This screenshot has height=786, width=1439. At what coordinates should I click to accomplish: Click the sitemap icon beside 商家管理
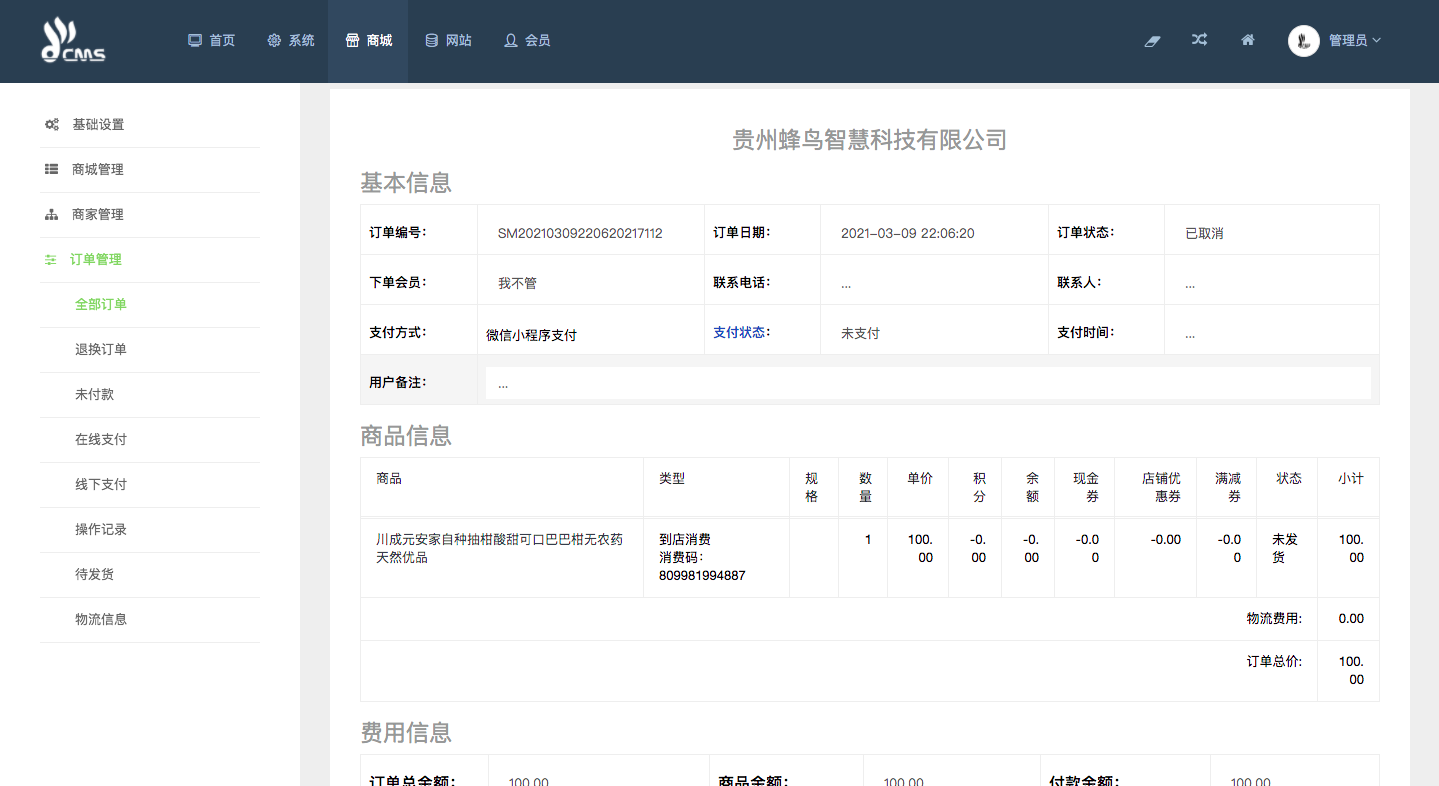(52, 215)
